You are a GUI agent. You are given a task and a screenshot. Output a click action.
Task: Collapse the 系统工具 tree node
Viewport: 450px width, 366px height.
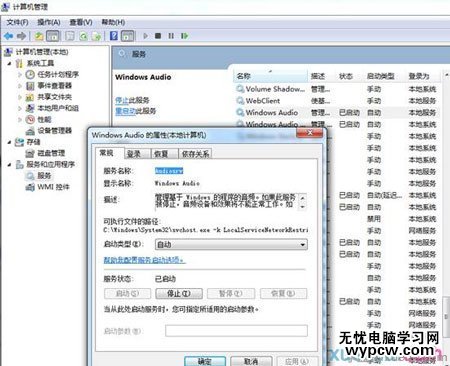[x=10, y=63]
